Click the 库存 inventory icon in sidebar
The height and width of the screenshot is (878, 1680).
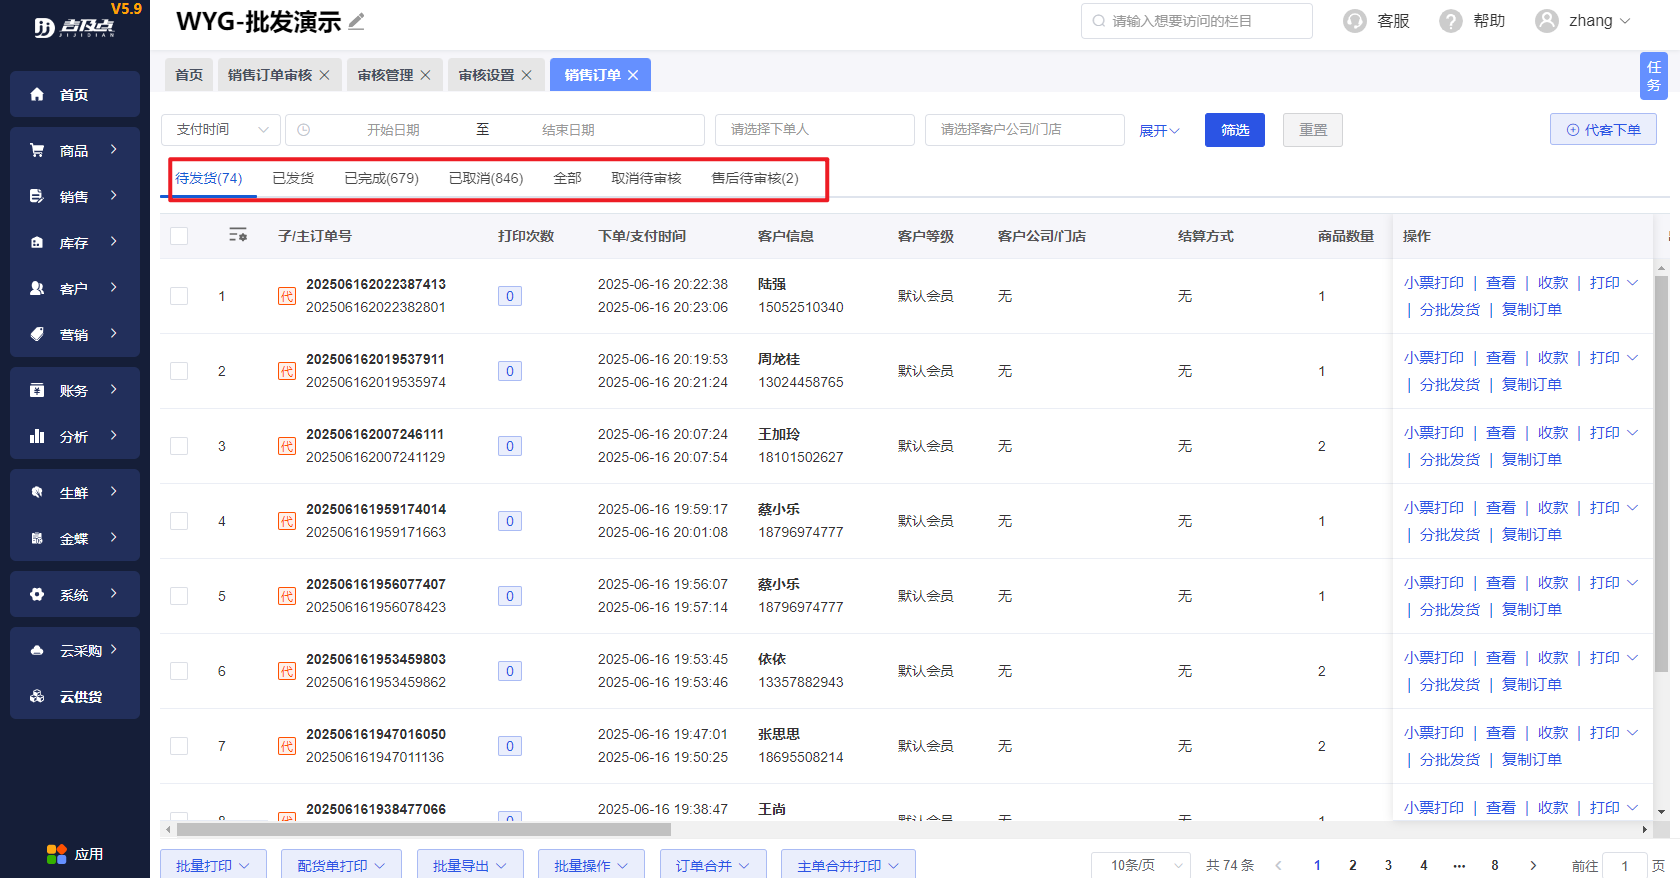click(37, 242)
